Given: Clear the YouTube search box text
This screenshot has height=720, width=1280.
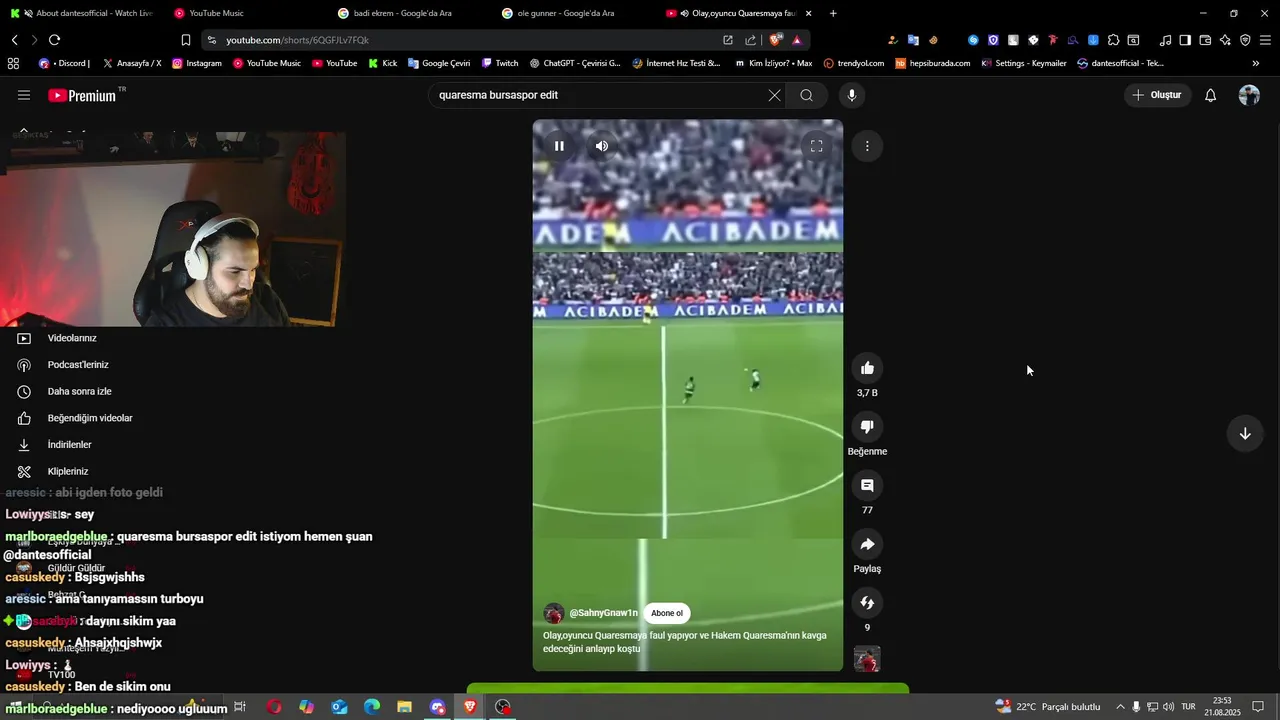Looking at the screenshot, I should click(x=774, y=95).
